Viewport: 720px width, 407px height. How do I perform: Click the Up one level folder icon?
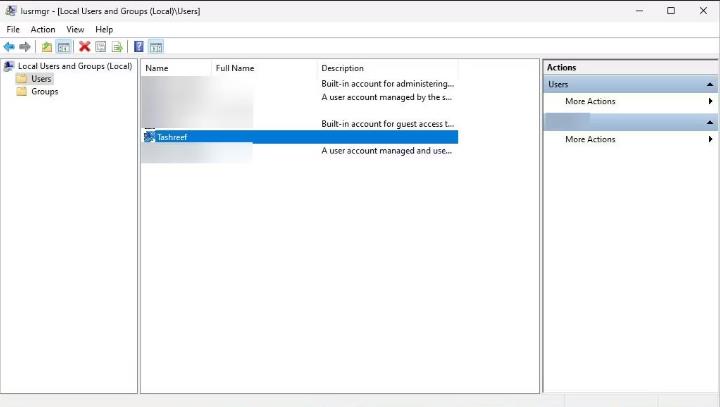pyautogui.click(x=46, y=47)
